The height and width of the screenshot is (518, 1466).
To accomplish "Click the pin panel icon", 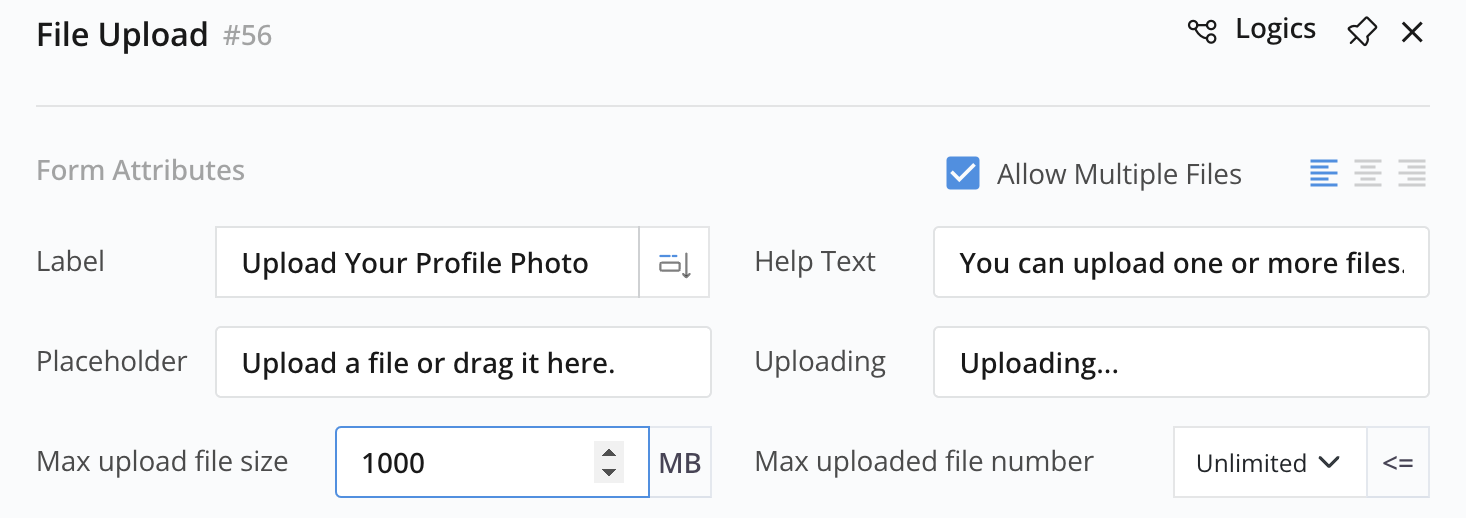I will pos(1361,33).
